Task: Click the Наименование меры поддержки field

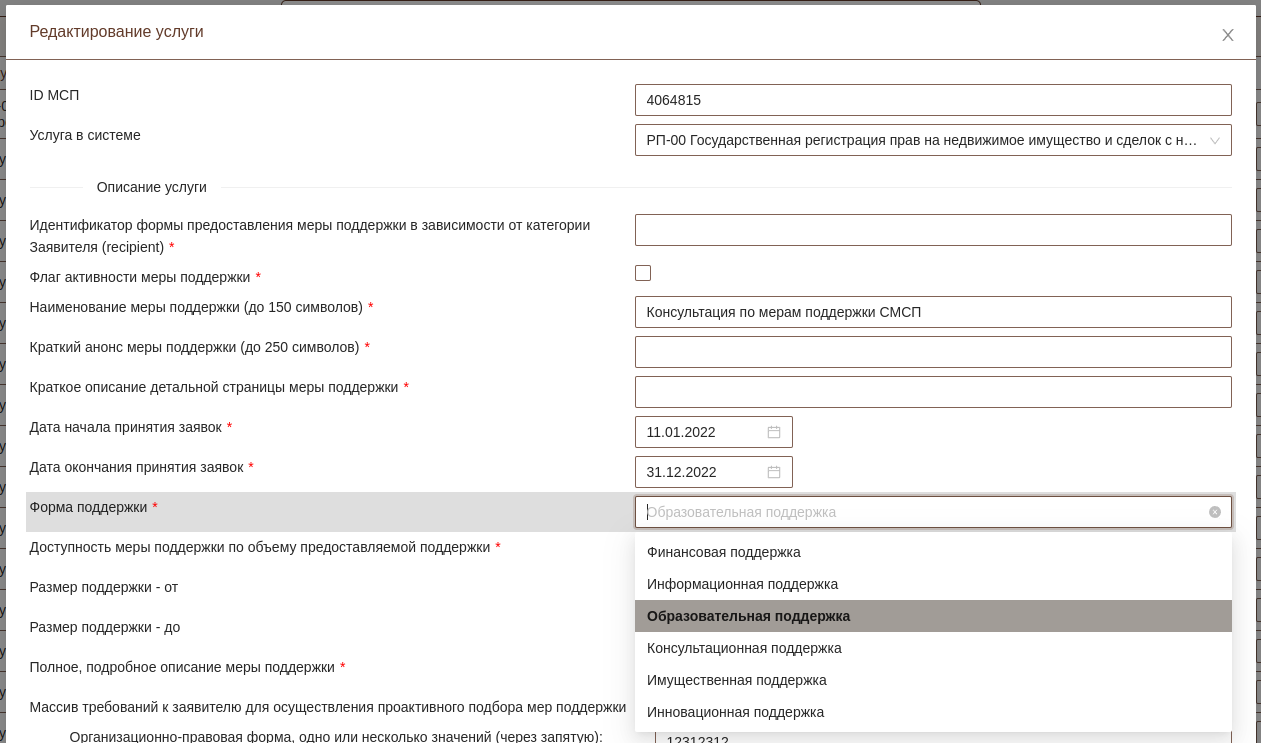Action: tap(932, 312)
